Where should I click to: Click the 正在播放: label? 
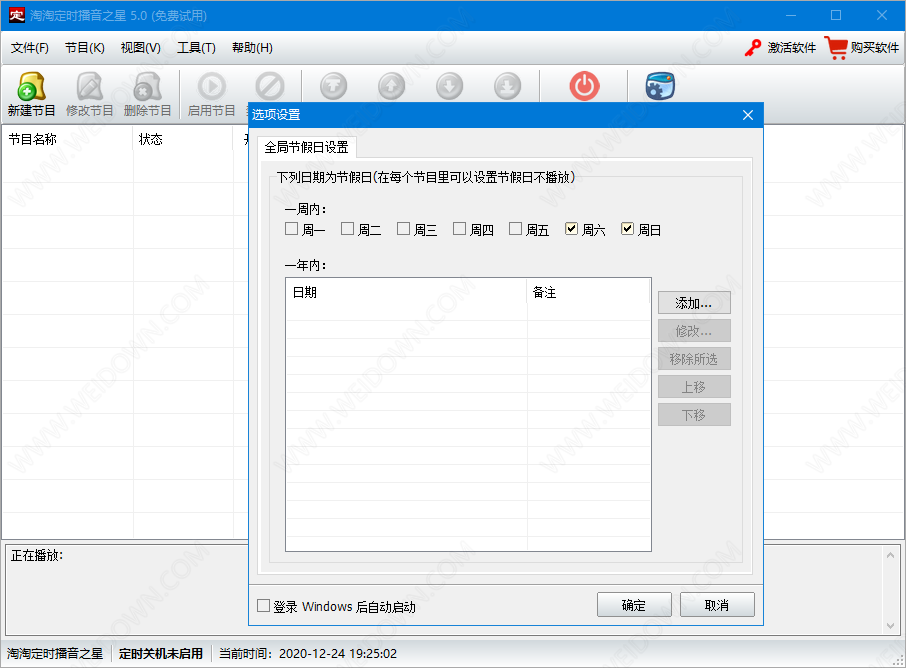coord(37,555)
